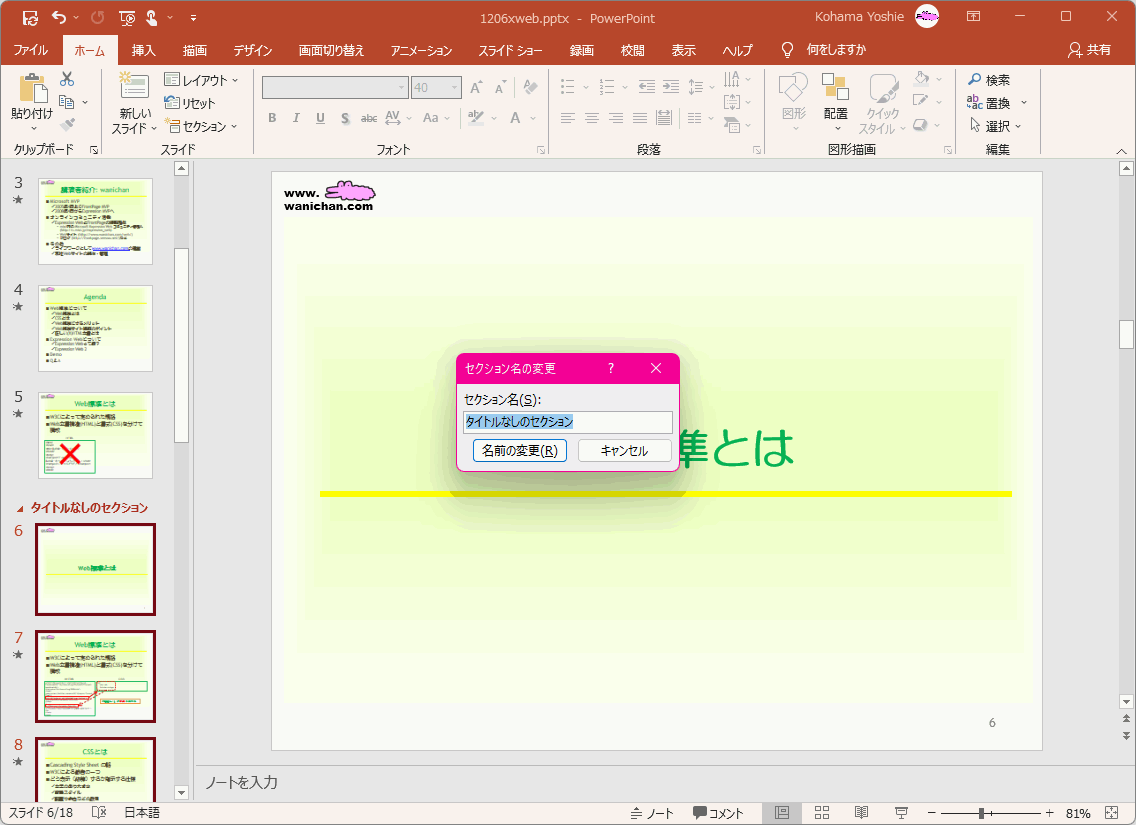
Task: Click the Save icon in title bar
Action: tap(29, 17)
